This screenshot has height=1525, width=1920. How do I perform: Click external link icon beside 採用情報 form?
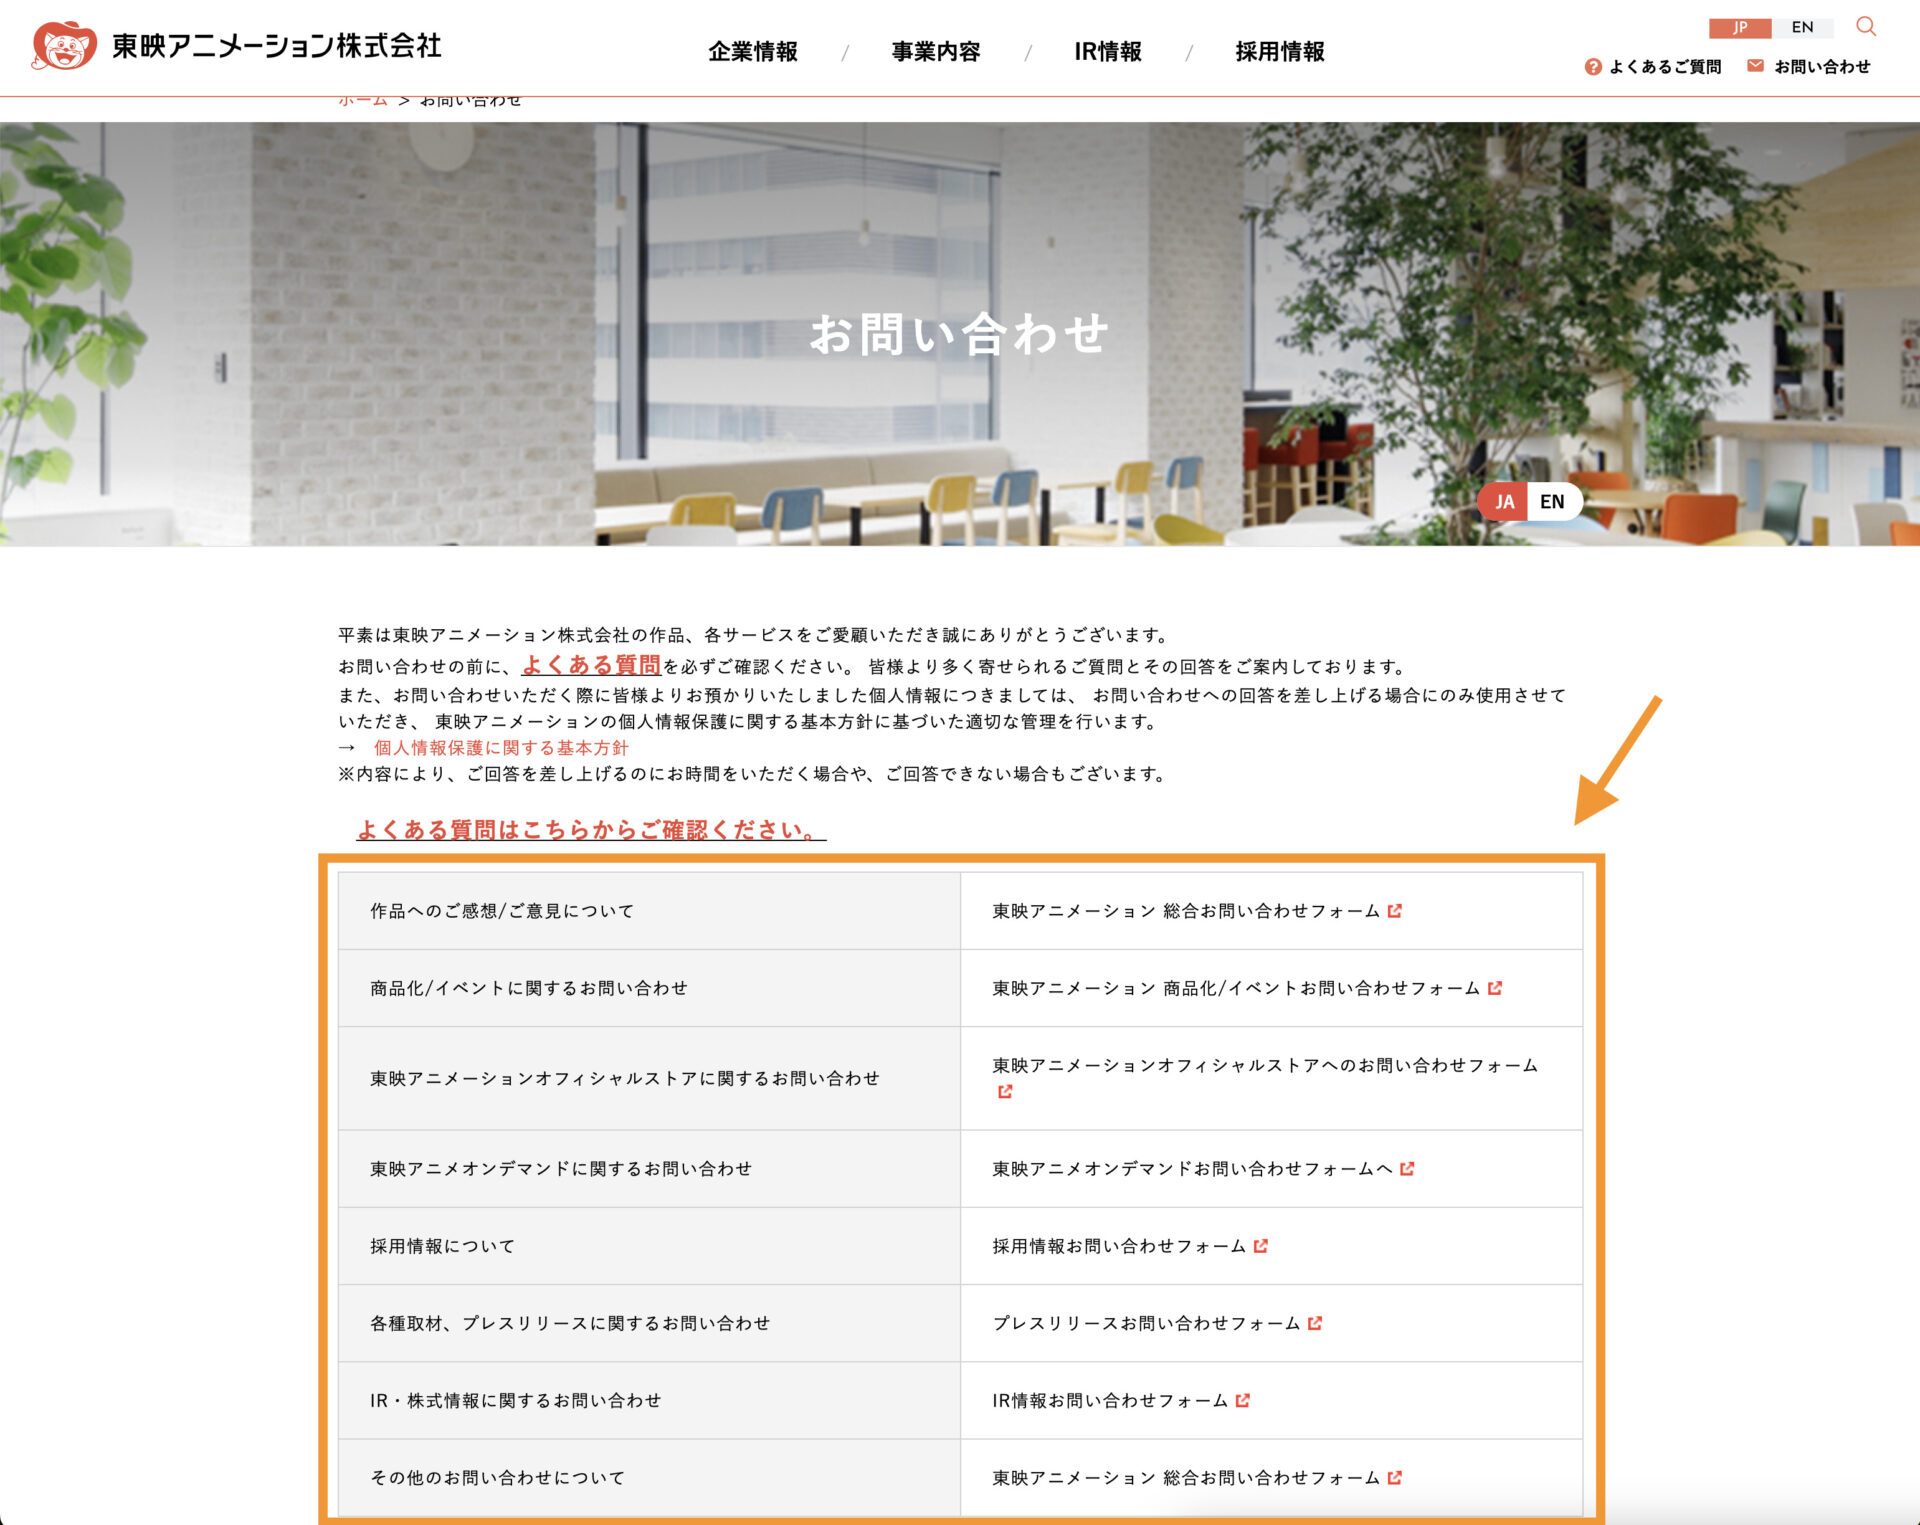1261,1246
